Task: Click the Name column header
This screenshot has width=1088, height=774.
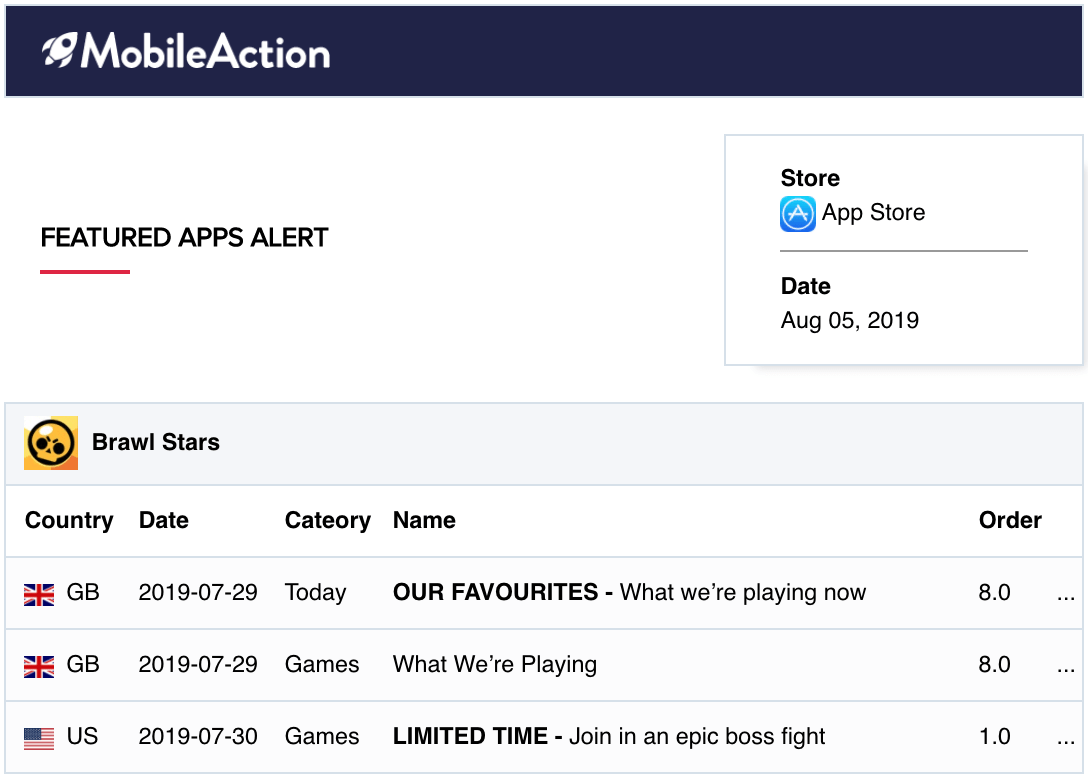Action: [424, 520]
